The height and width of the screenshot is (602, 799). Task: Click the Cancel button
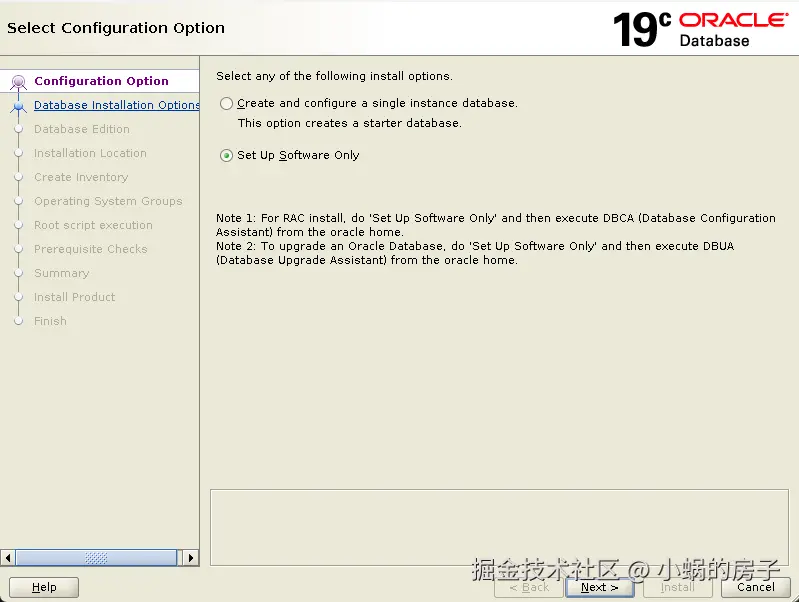click(x=756, y=587)
